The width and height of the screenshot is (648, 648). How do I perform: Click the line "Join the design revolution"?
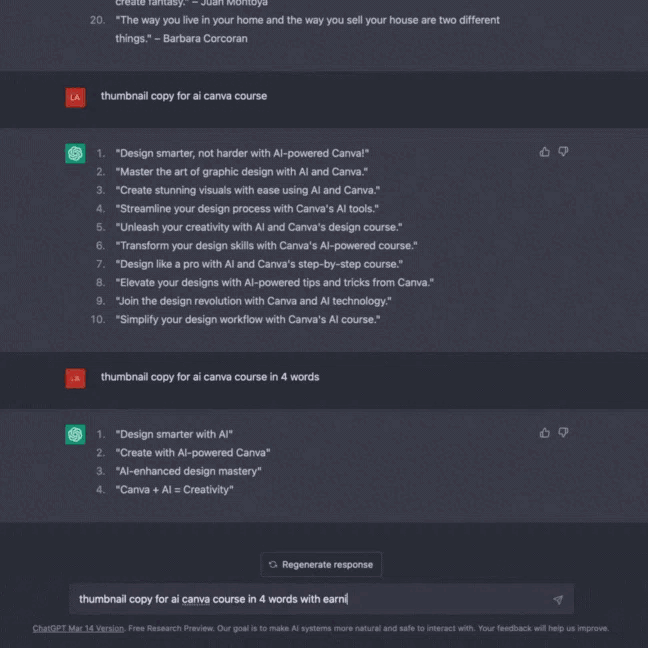pos(253,301)
